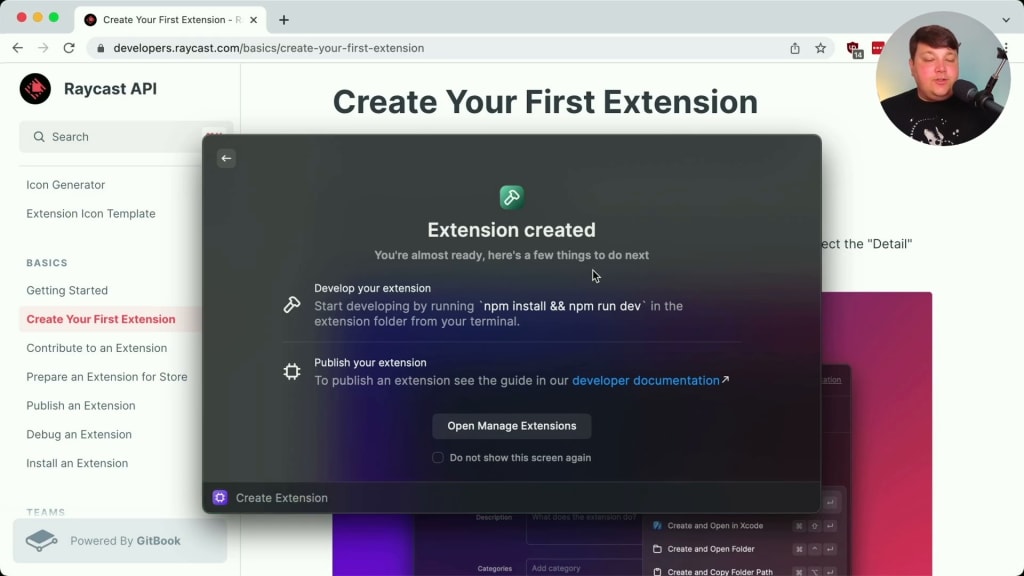1024x576 pixels.
Task: Click the share icon in address bar
Action: [795, 48]
